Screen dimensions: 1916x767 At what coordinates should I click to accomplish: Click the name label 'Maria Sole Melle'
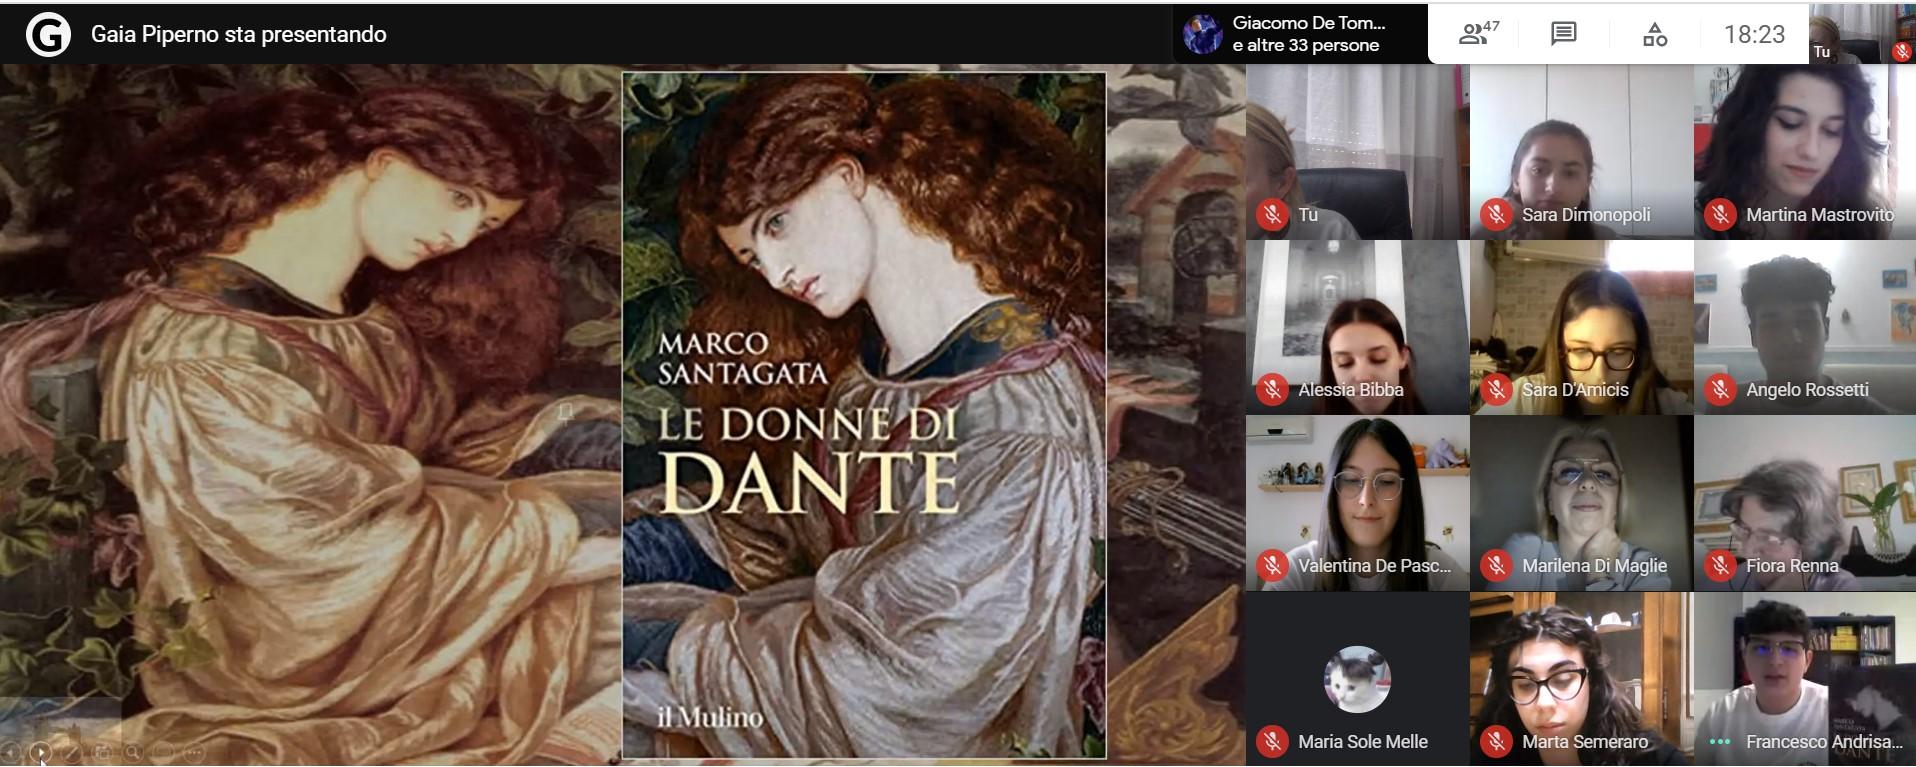(1363, 742)
